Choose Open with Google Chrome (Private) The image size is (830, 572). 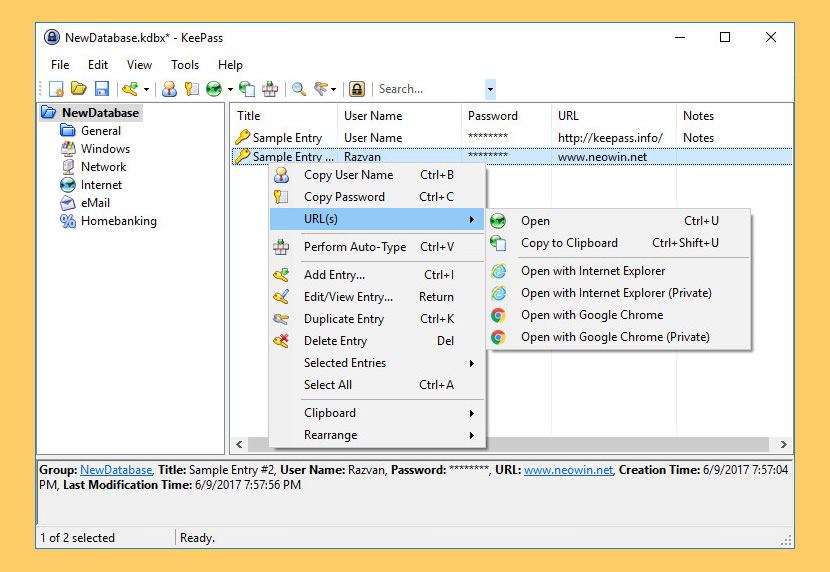(x=618, y=337)
